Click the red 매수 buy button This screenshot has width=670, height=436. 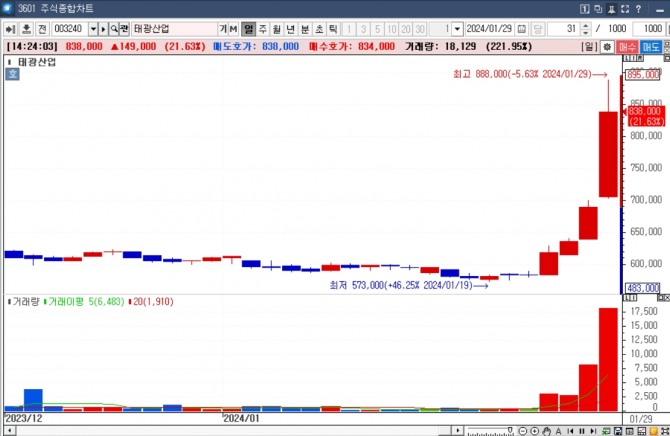[x=627, y=47]
